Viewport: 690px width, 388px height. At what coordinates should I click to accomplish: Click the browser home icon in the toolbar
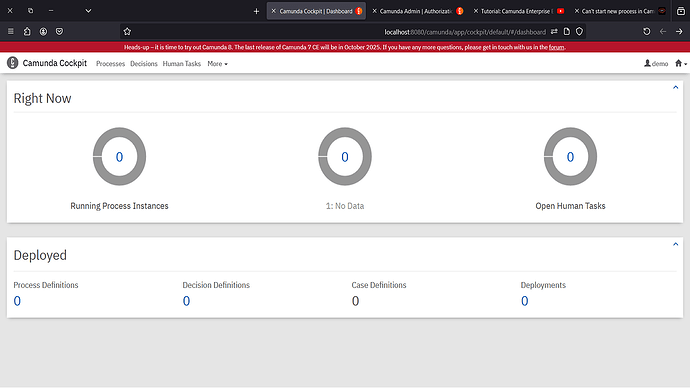[27, 31]
